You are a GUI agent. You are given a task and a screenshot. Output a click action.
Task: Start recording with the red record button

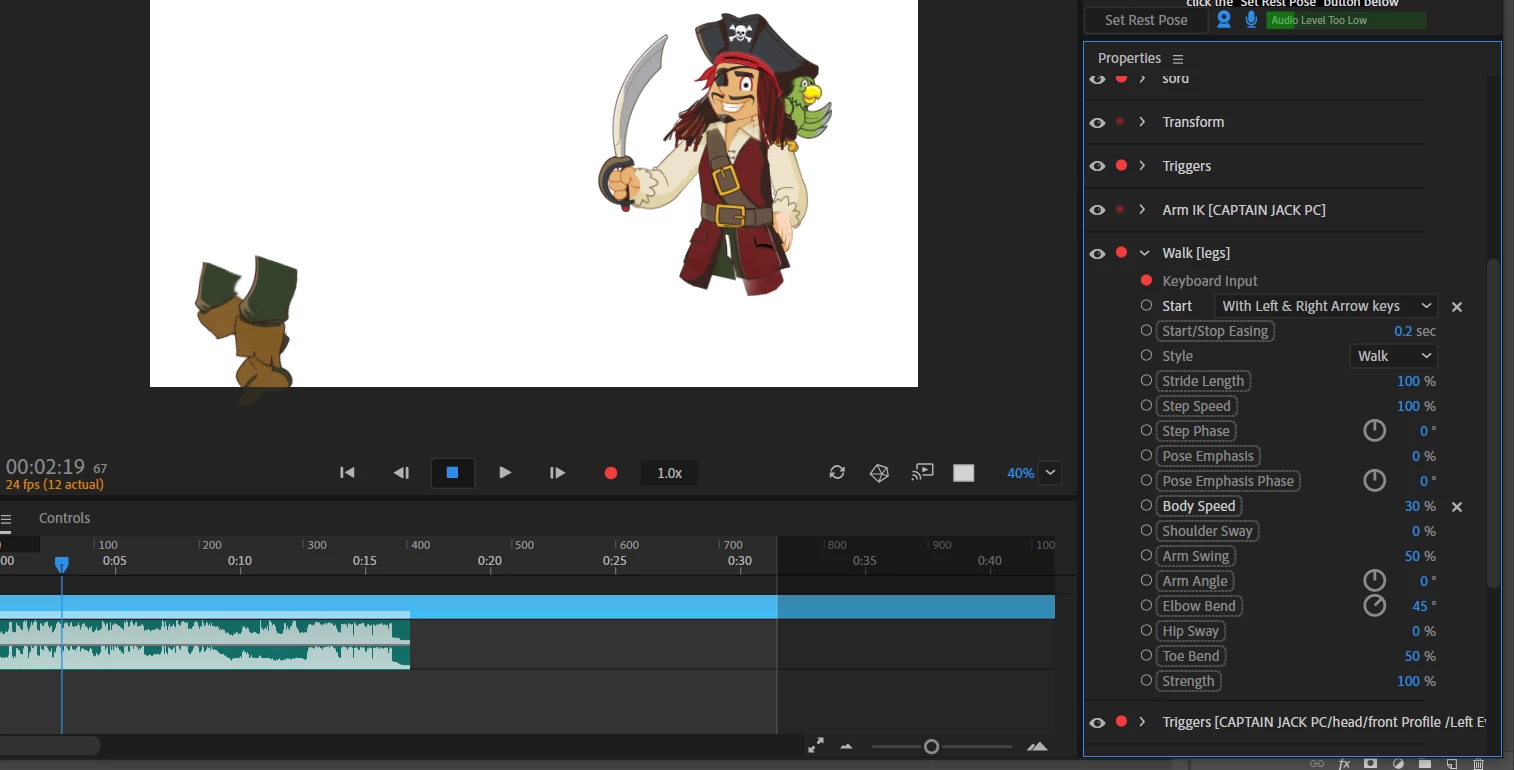pyautogui.click(x=611, y=473)
